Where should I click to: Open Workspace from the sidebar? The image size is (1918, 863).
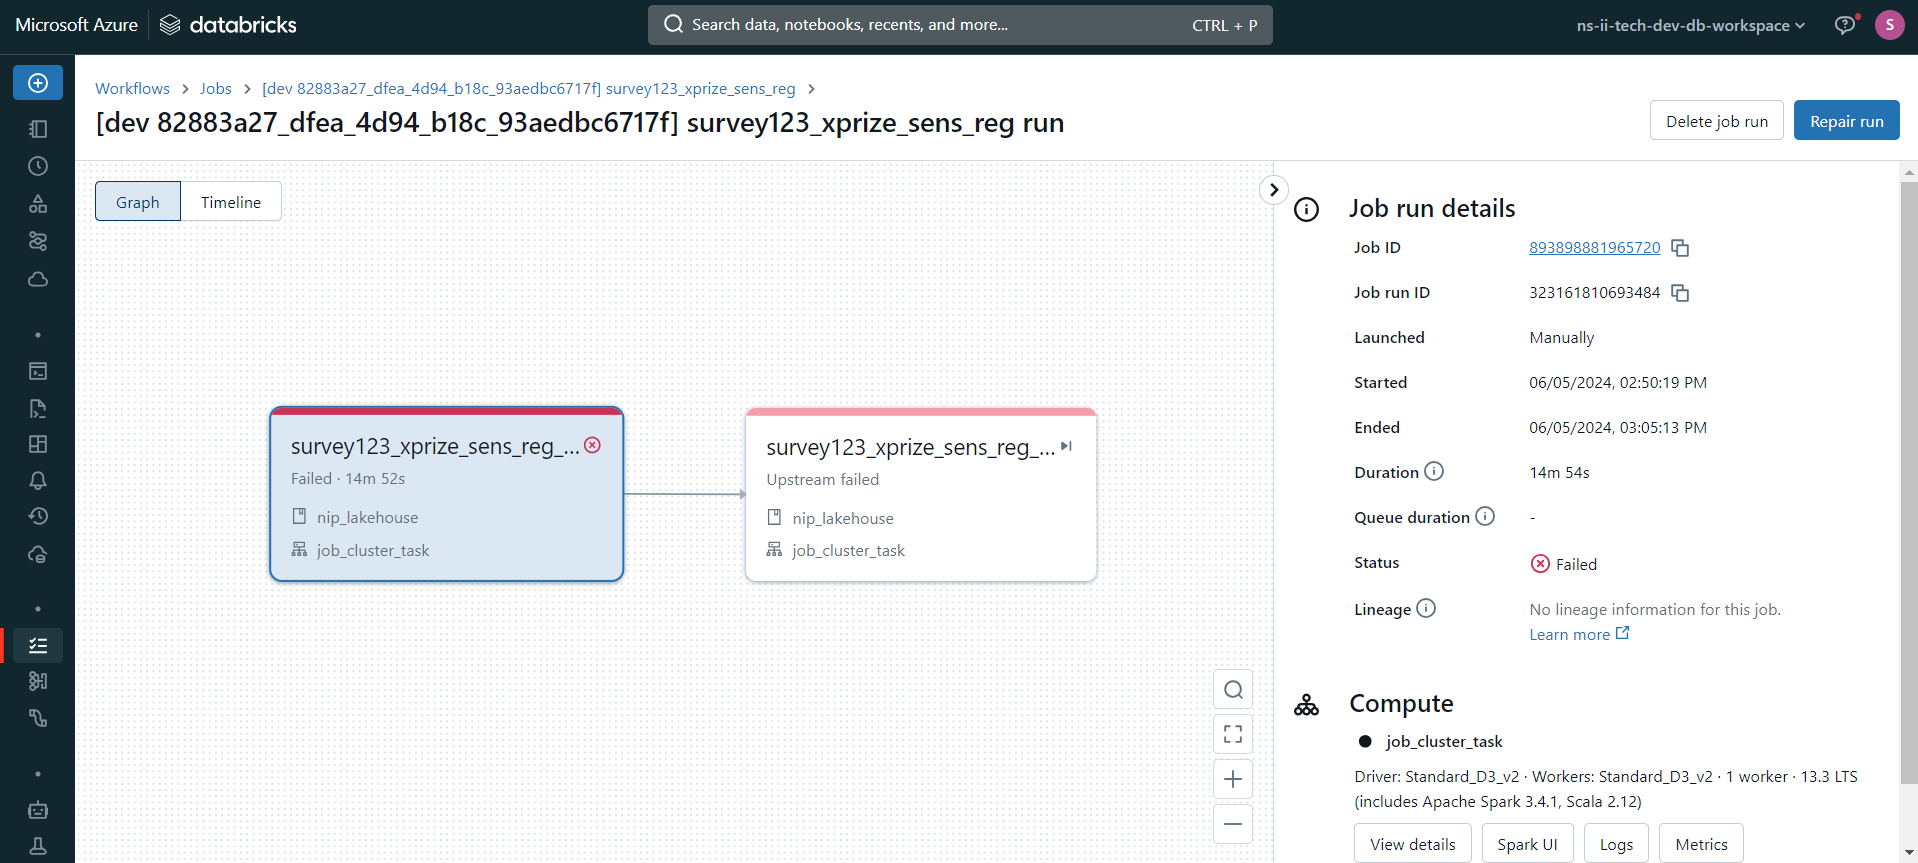[x=38, y=129]
